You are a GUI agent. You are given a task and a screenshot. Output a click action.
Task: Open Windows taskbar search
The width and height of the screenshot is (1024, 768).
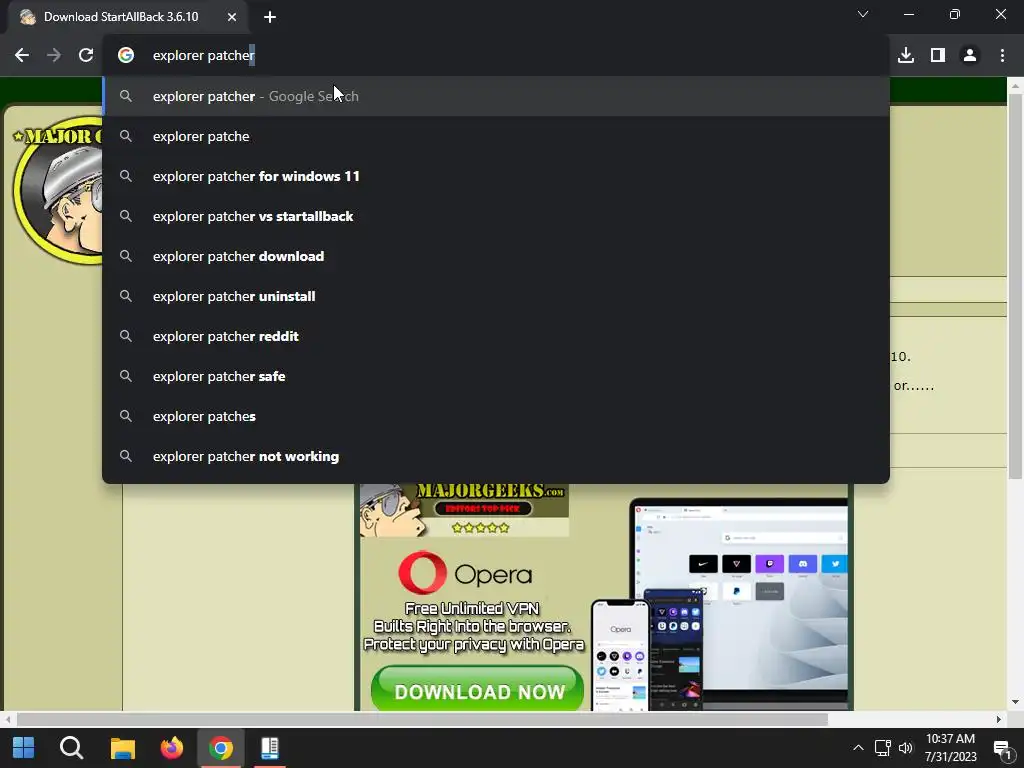pos(71,748)
